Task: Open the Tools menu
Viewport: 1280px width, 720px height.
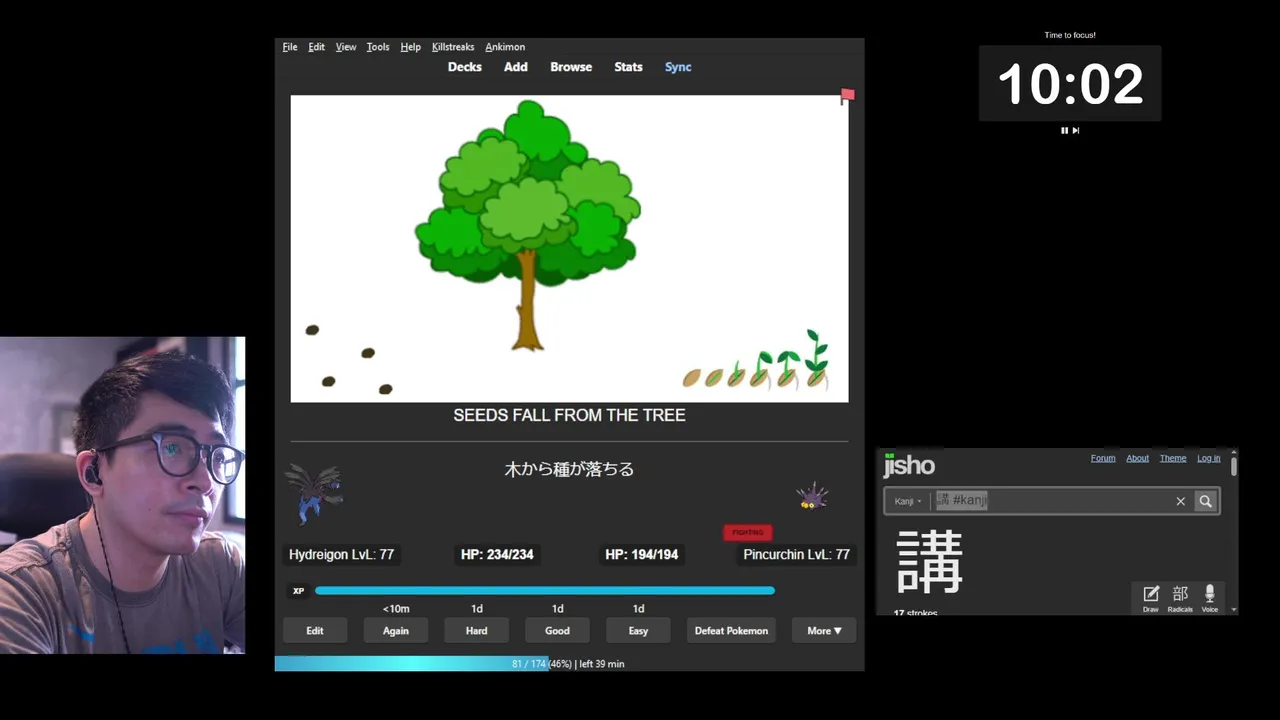Action: (x=378, y=47)
